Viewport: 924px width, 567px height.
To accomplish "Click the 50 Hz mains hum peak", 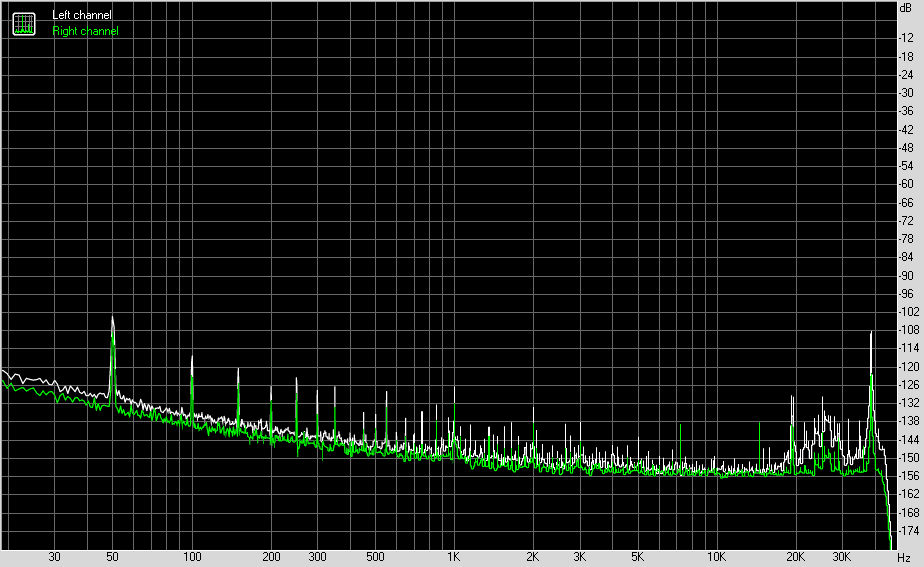I will click(112, 318).
